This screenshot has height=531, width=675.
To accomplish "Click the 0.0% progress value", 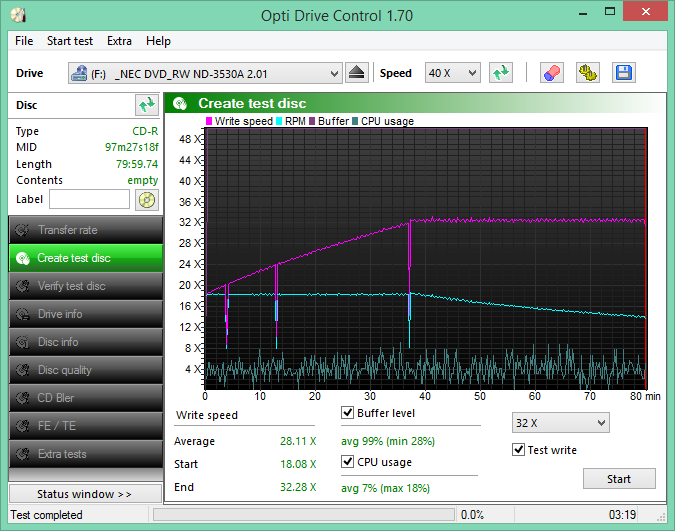I will click(472, 515).
